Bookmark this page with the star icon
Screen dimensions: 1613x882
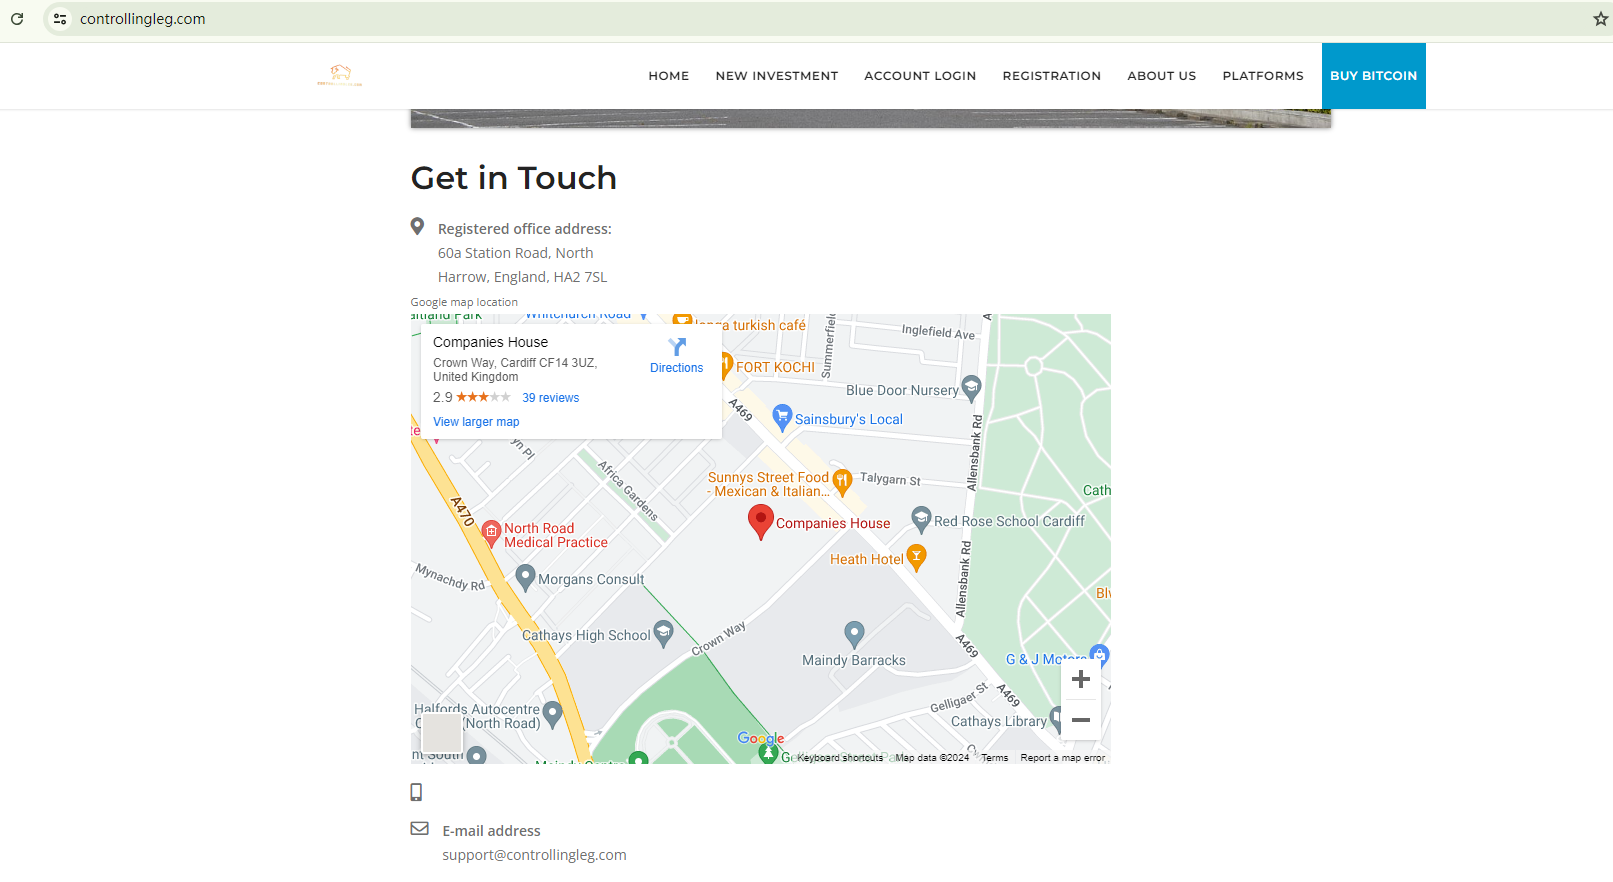point(1599,19)
